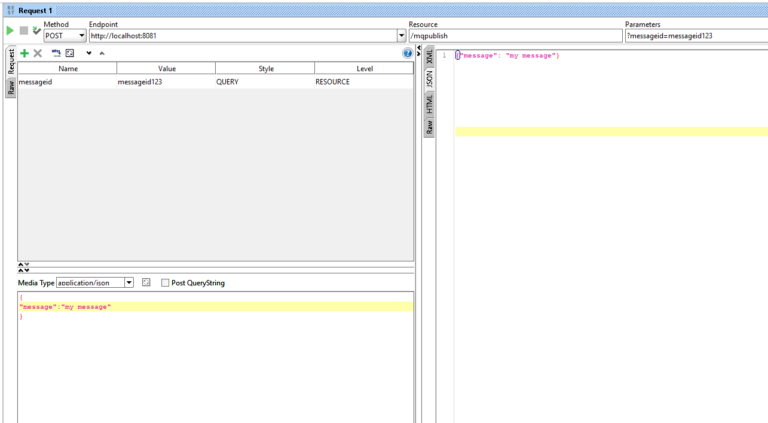
Task: Click the Style column header
Action: click(x=265, y=68)
